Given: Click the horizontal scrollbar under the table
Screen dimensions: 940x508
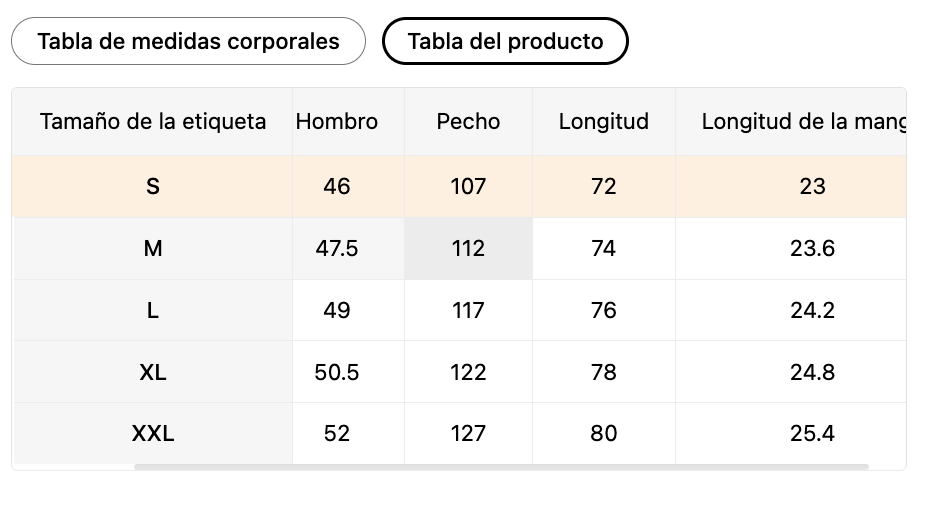Looking at the screenshot, I should tap(500, 466).
